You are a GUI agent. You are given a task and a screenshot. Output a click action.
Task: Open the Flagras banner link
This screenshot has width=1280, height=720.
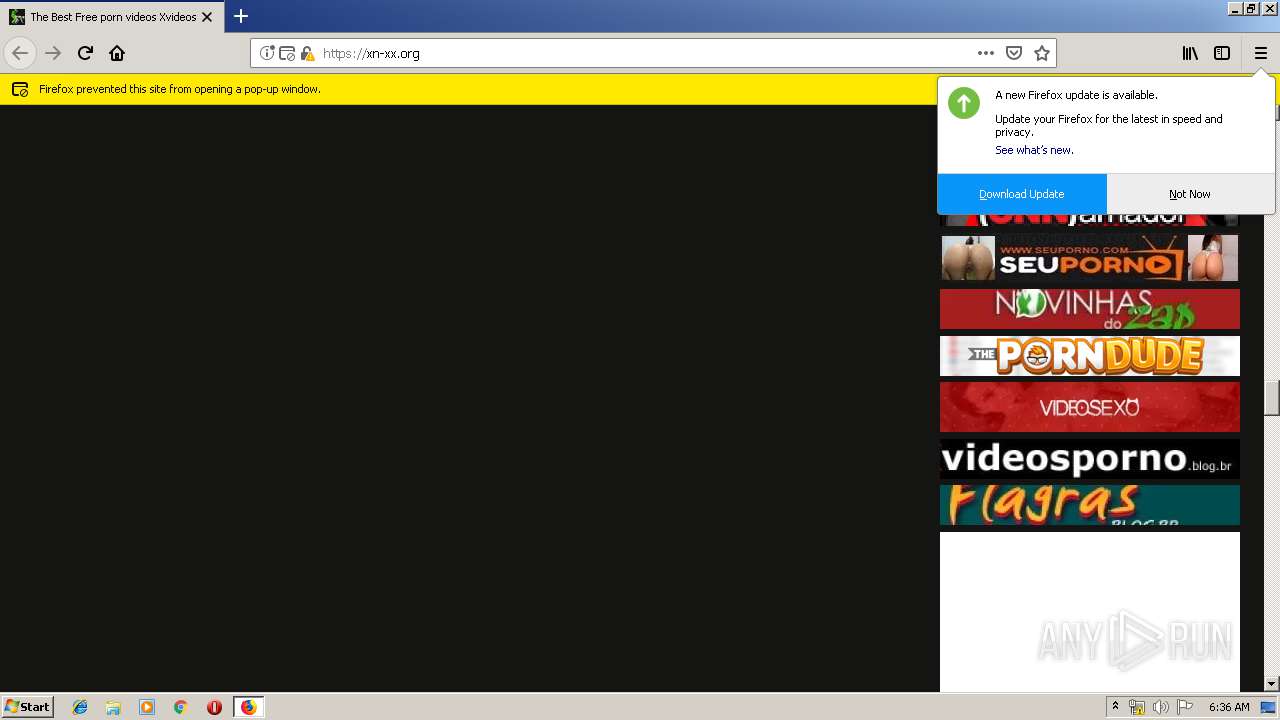[x=1090, y=505]
